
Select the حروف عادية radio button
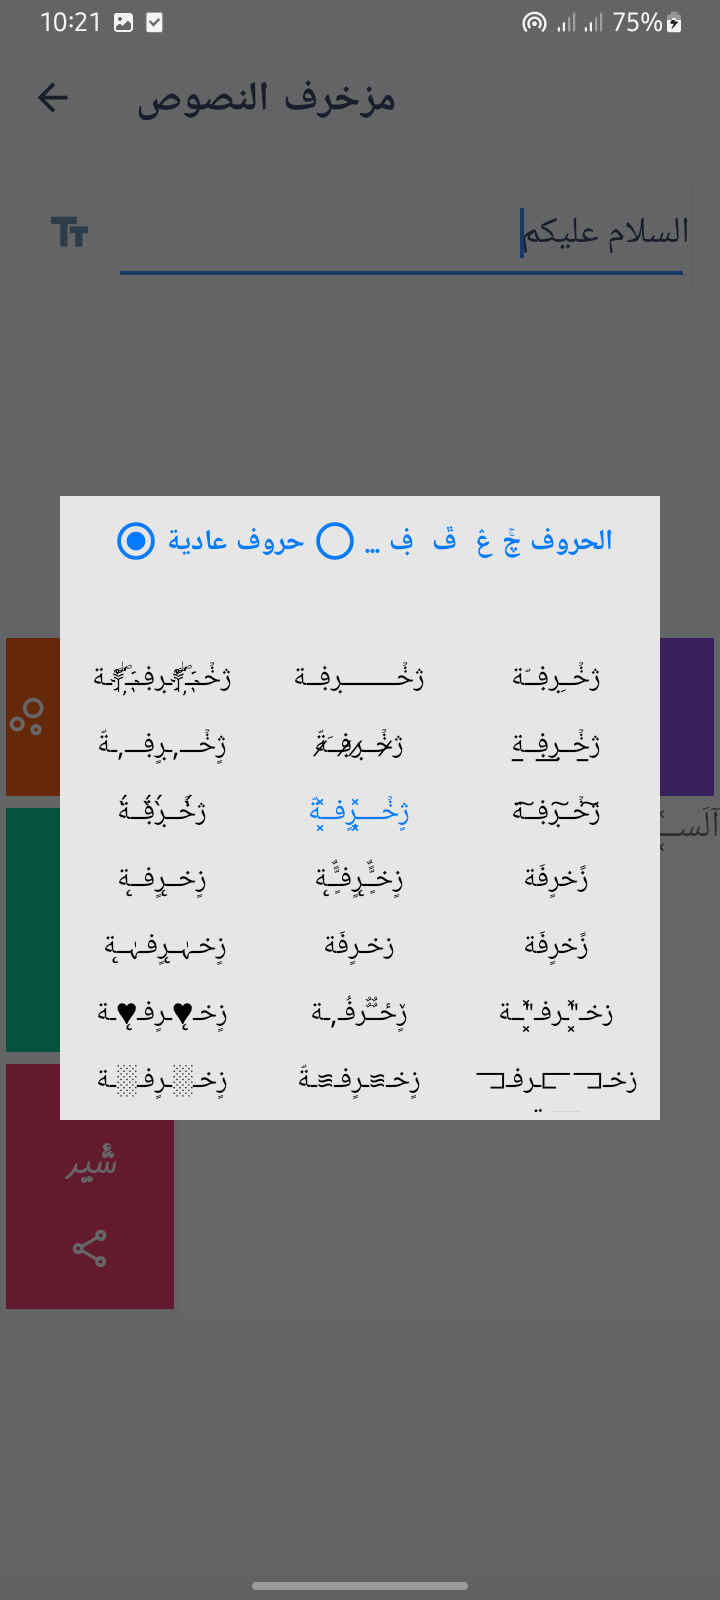point(136,541)
